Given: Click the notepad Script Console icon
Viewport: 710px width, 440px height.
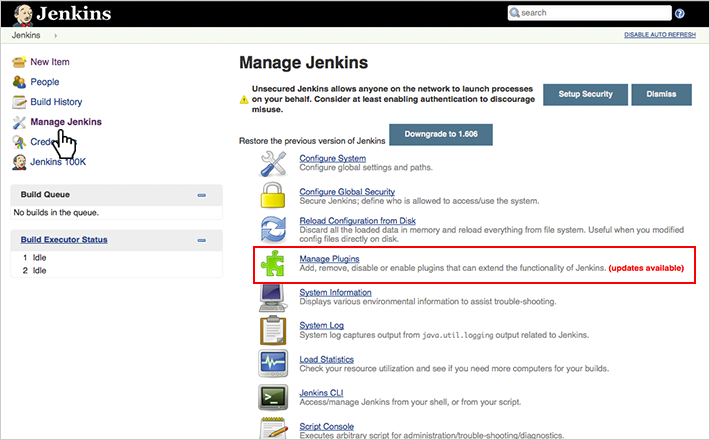Looking at the screenshot, I should pyautogui.click(x=273, y=428).
